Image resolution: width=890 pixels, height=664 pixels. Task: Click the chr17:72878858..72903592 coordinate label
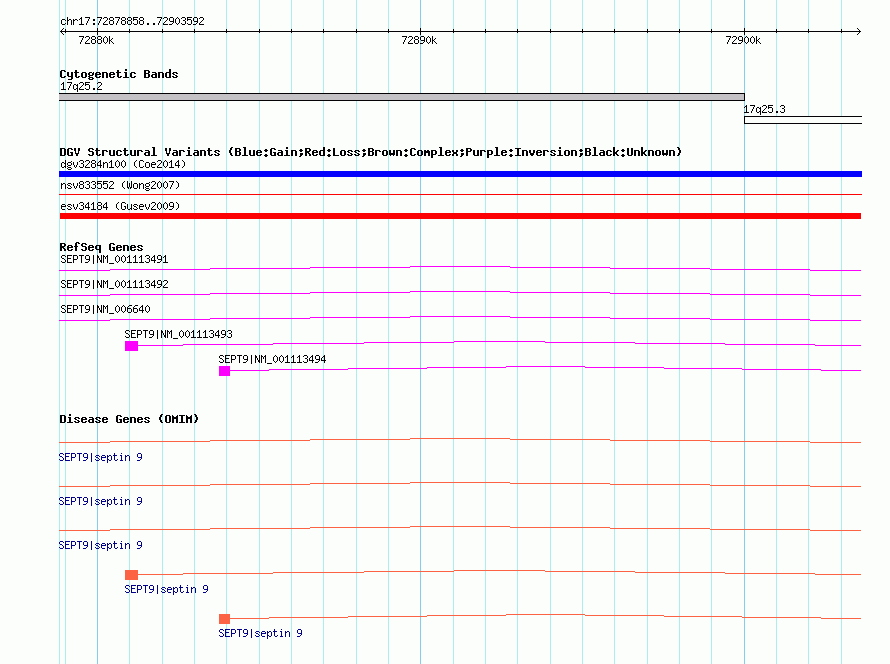(x=132, y=21)
